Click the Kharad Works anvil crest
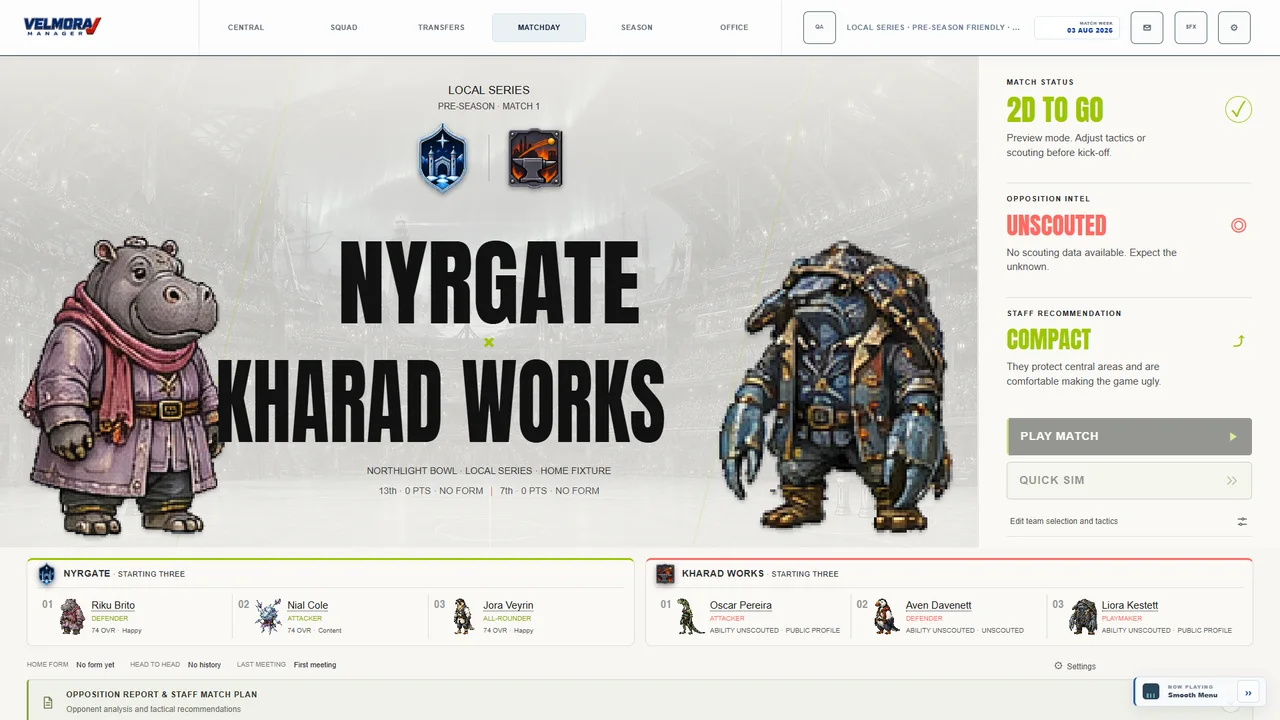 tap(535, 158)
